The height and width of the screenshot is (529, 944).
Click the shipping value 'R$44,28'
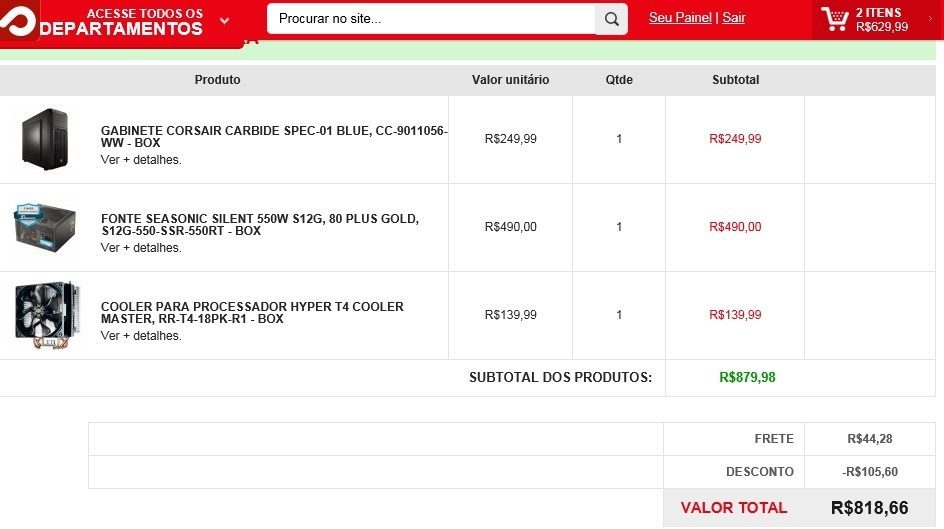click(870, 439)
